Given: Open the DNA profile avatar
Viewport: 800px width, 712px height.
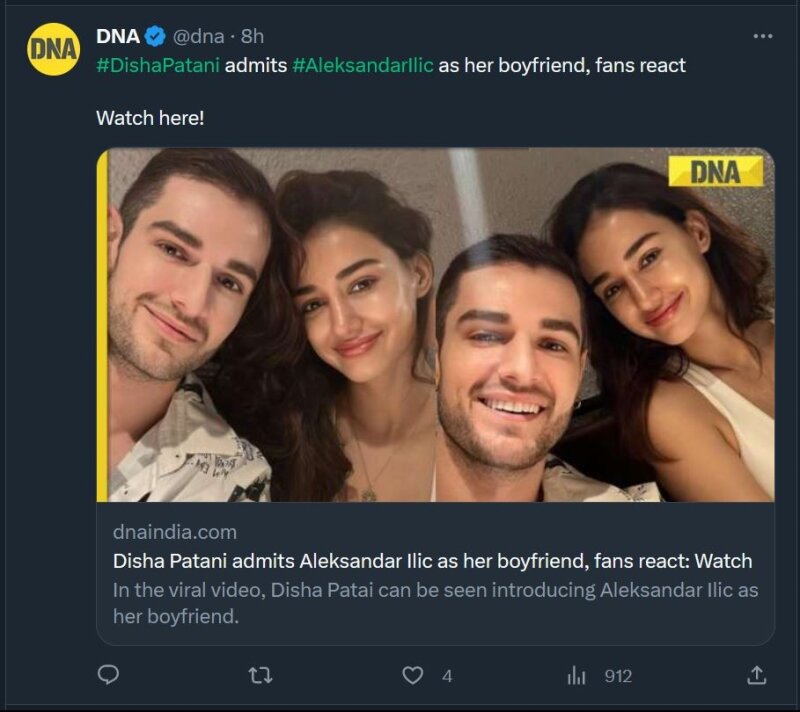Looking at the screenshot, I should [54, 50].
